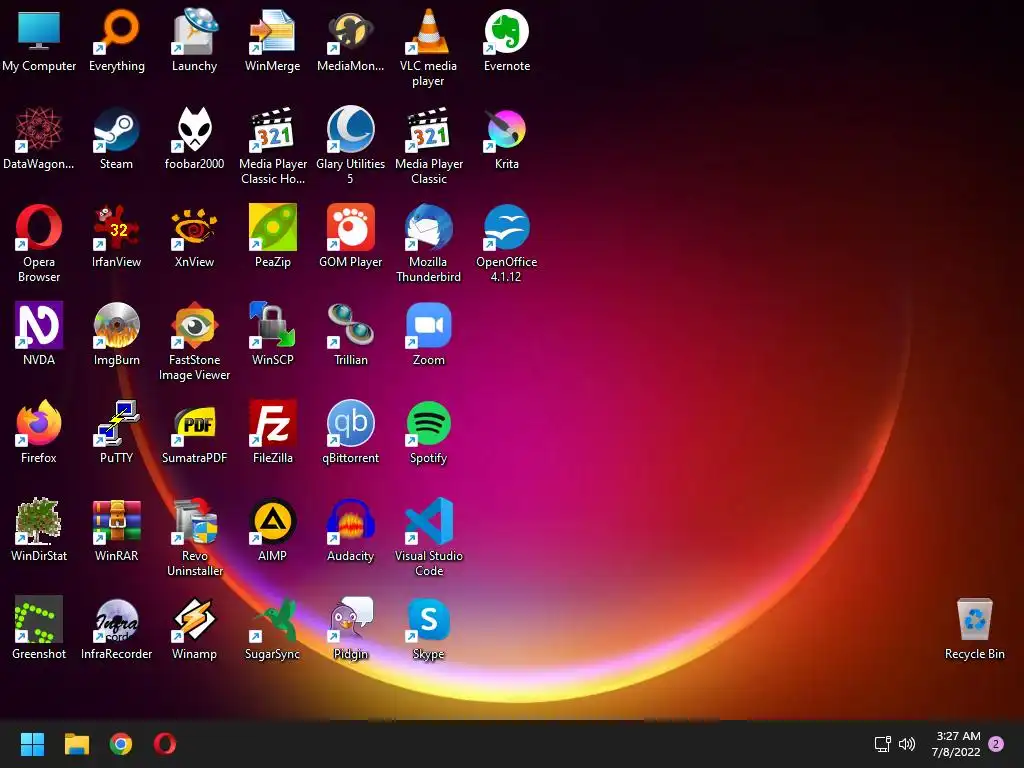The image size is (1024, 768).
Task: Select the FileZilla icon
Action: coord(272,423)
